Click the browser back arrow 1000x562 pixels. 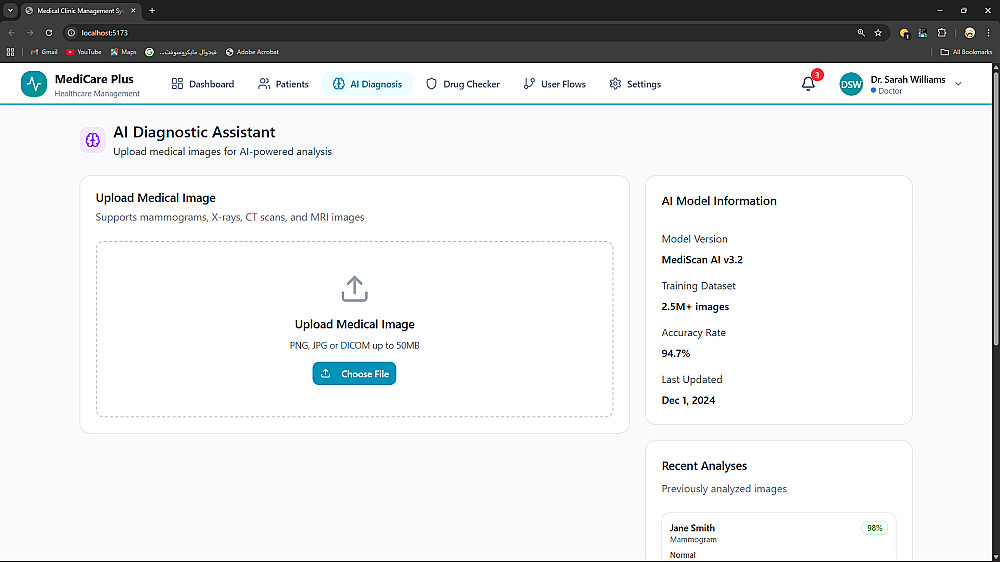(x=11, y=33)
